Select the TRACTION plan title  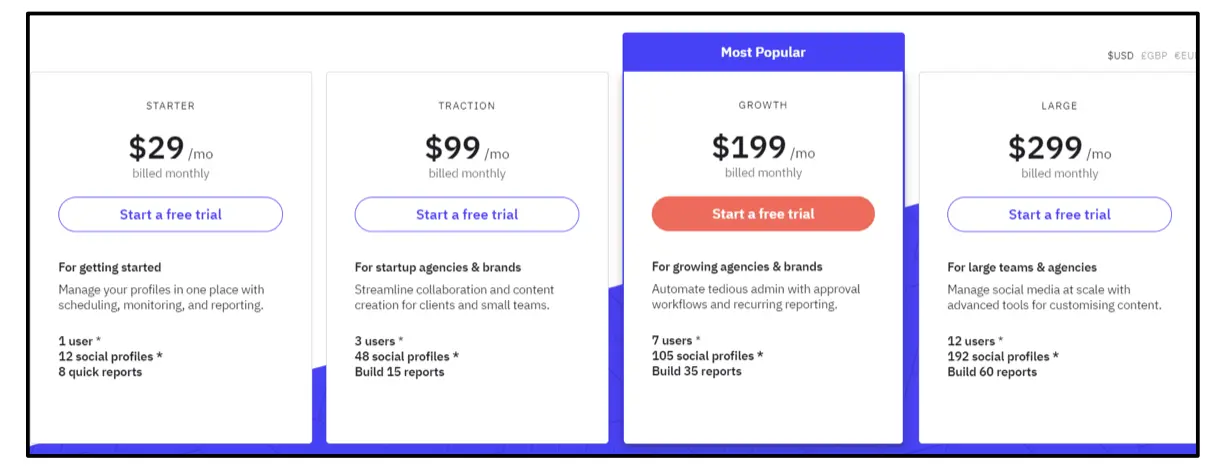(x=467, y=105)
